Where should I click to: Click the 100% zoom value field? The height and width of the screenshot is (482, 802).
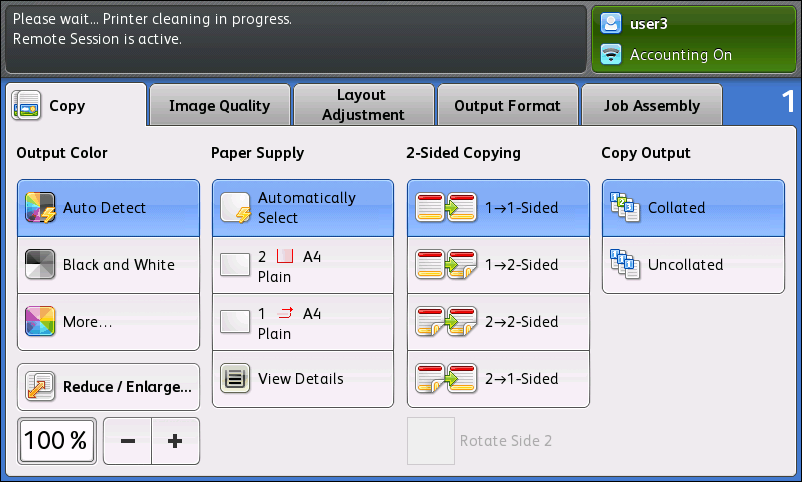(x=55, y=441)
